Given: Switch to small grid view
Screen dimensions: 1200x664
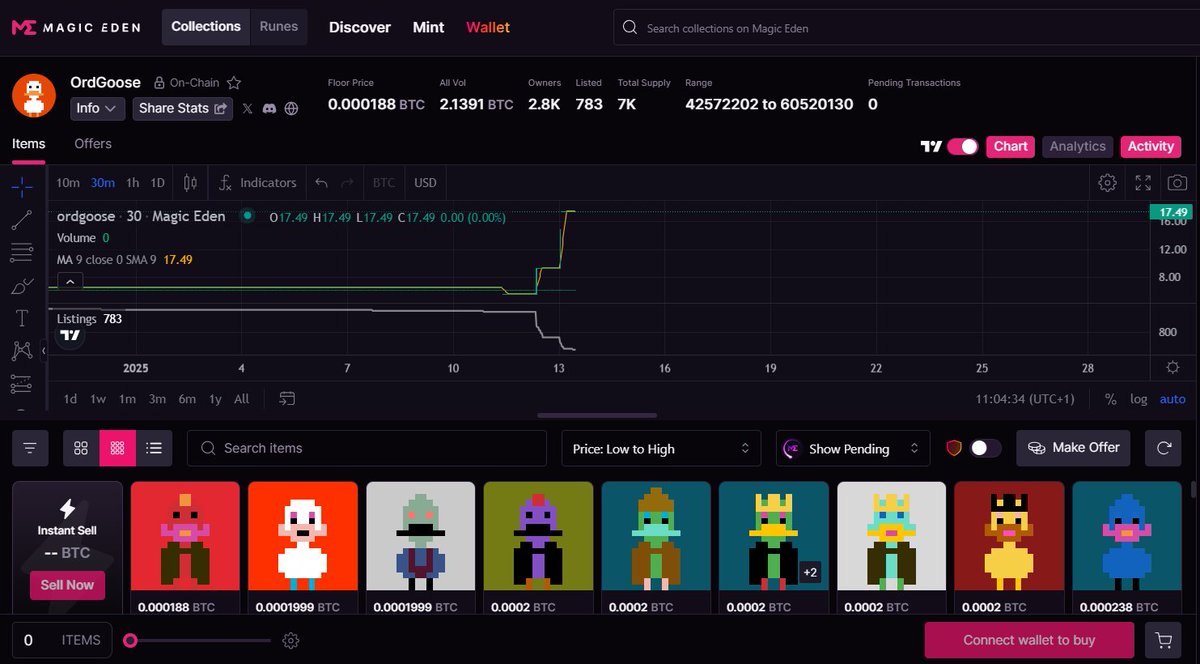Looking at the screenshot, I should click(x=118, y=448).
